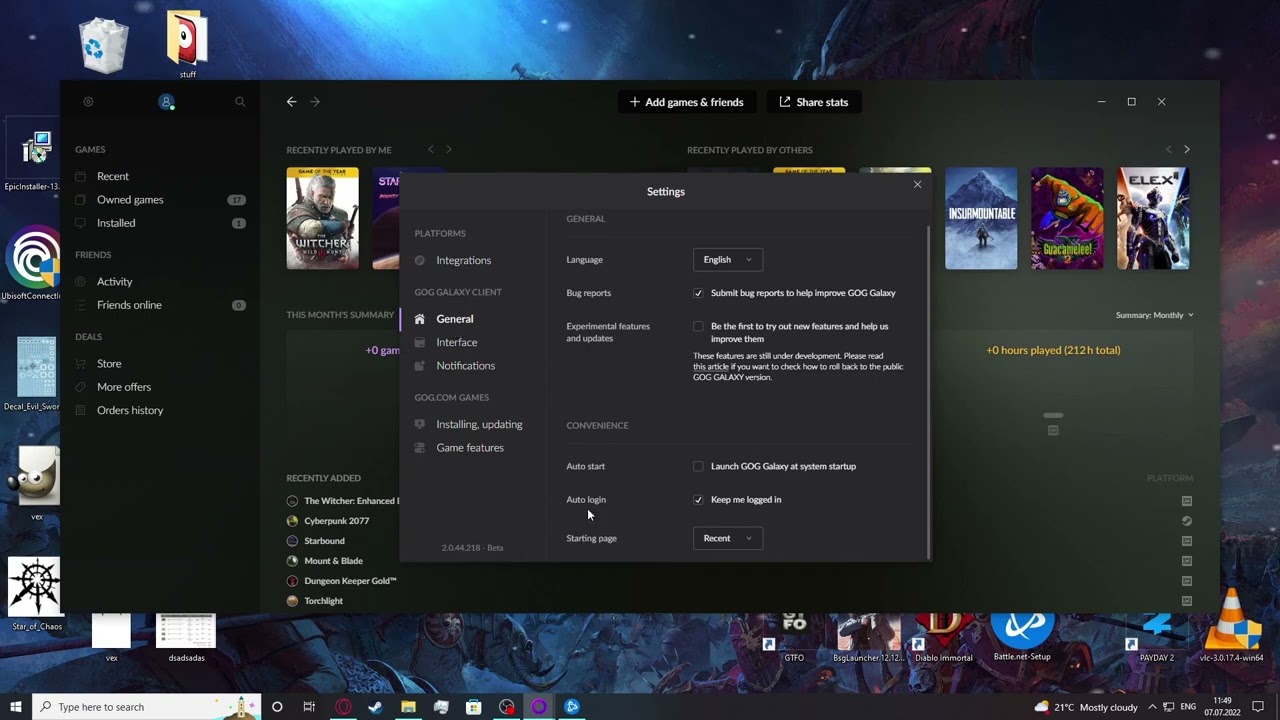The height and width of the screenshot is (720, 1280).
Task: Show next recently played by others
Action: pyautogui.click(x=1187, y=149)
